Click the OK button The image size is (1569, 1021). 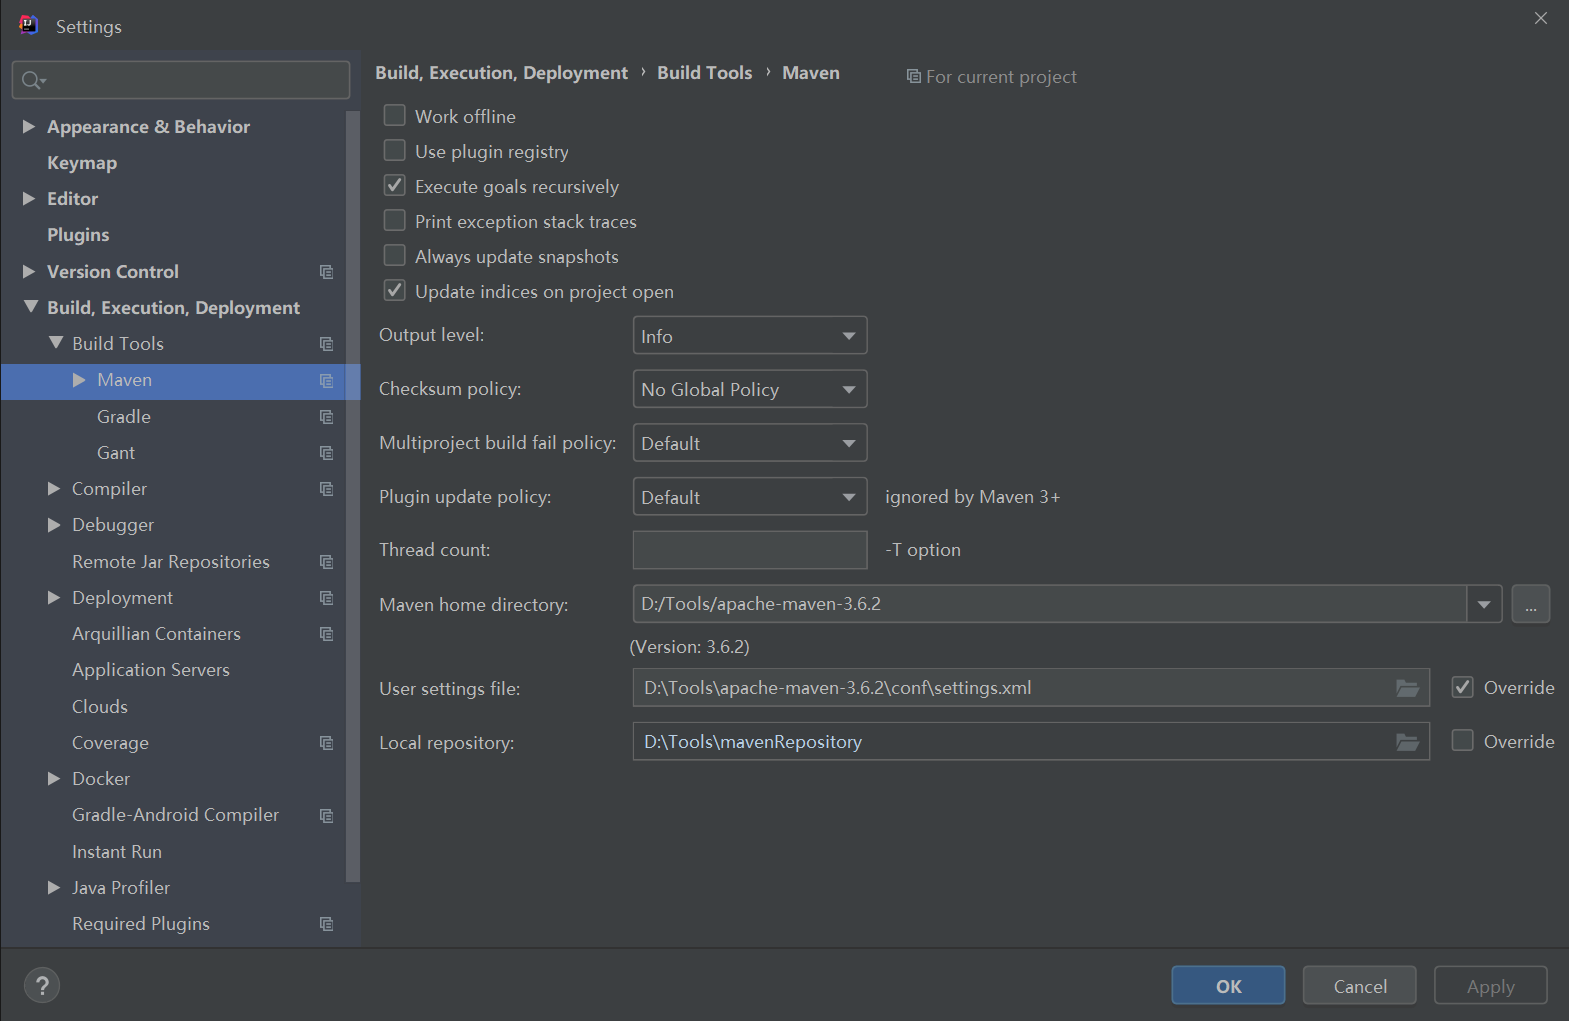[1228, 986]
